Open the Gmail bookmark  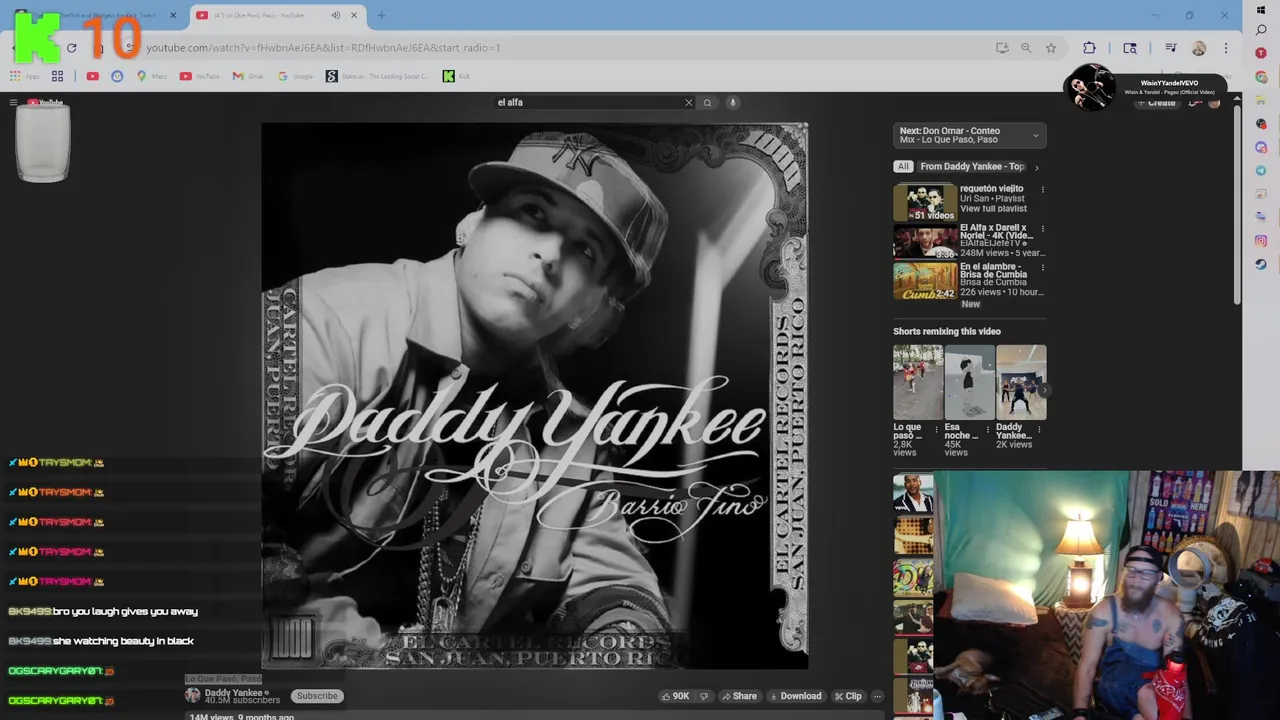[x=248, y=76]
